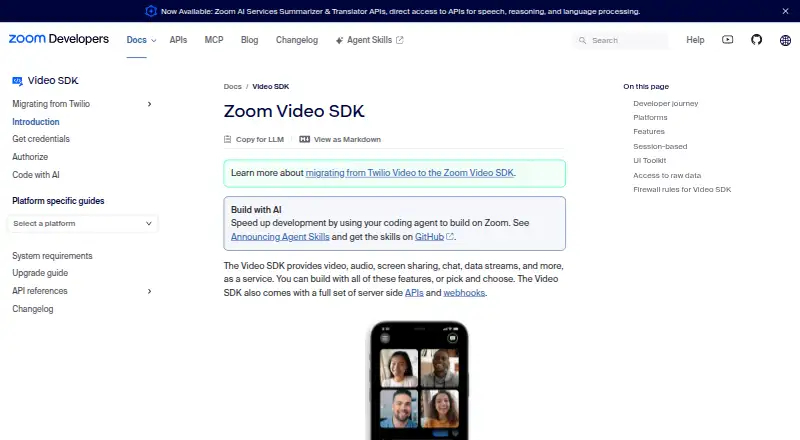The image size is (800, 440).
Task: Click the magnifier search icon
Action: pyautogui.click(x=582, y=40)
